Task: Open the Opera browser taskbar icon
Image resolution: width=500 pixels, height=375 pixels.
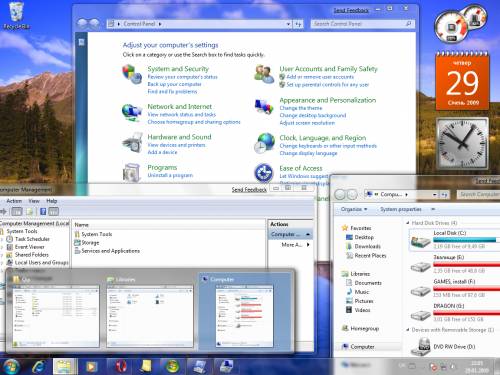Action: pyautogui.click(x=121, y=366)
